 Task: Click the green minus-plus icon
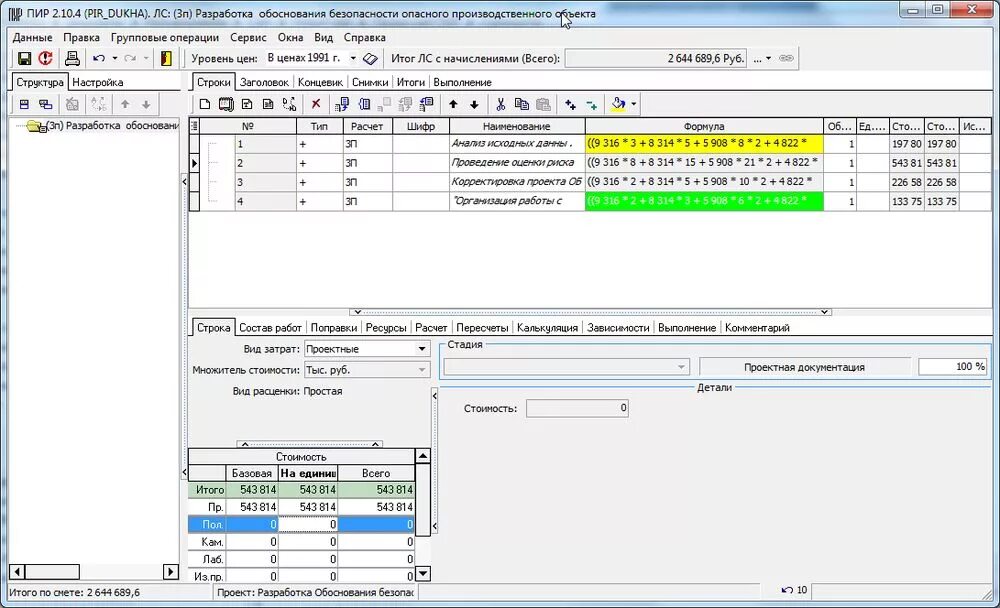point(592,105)
